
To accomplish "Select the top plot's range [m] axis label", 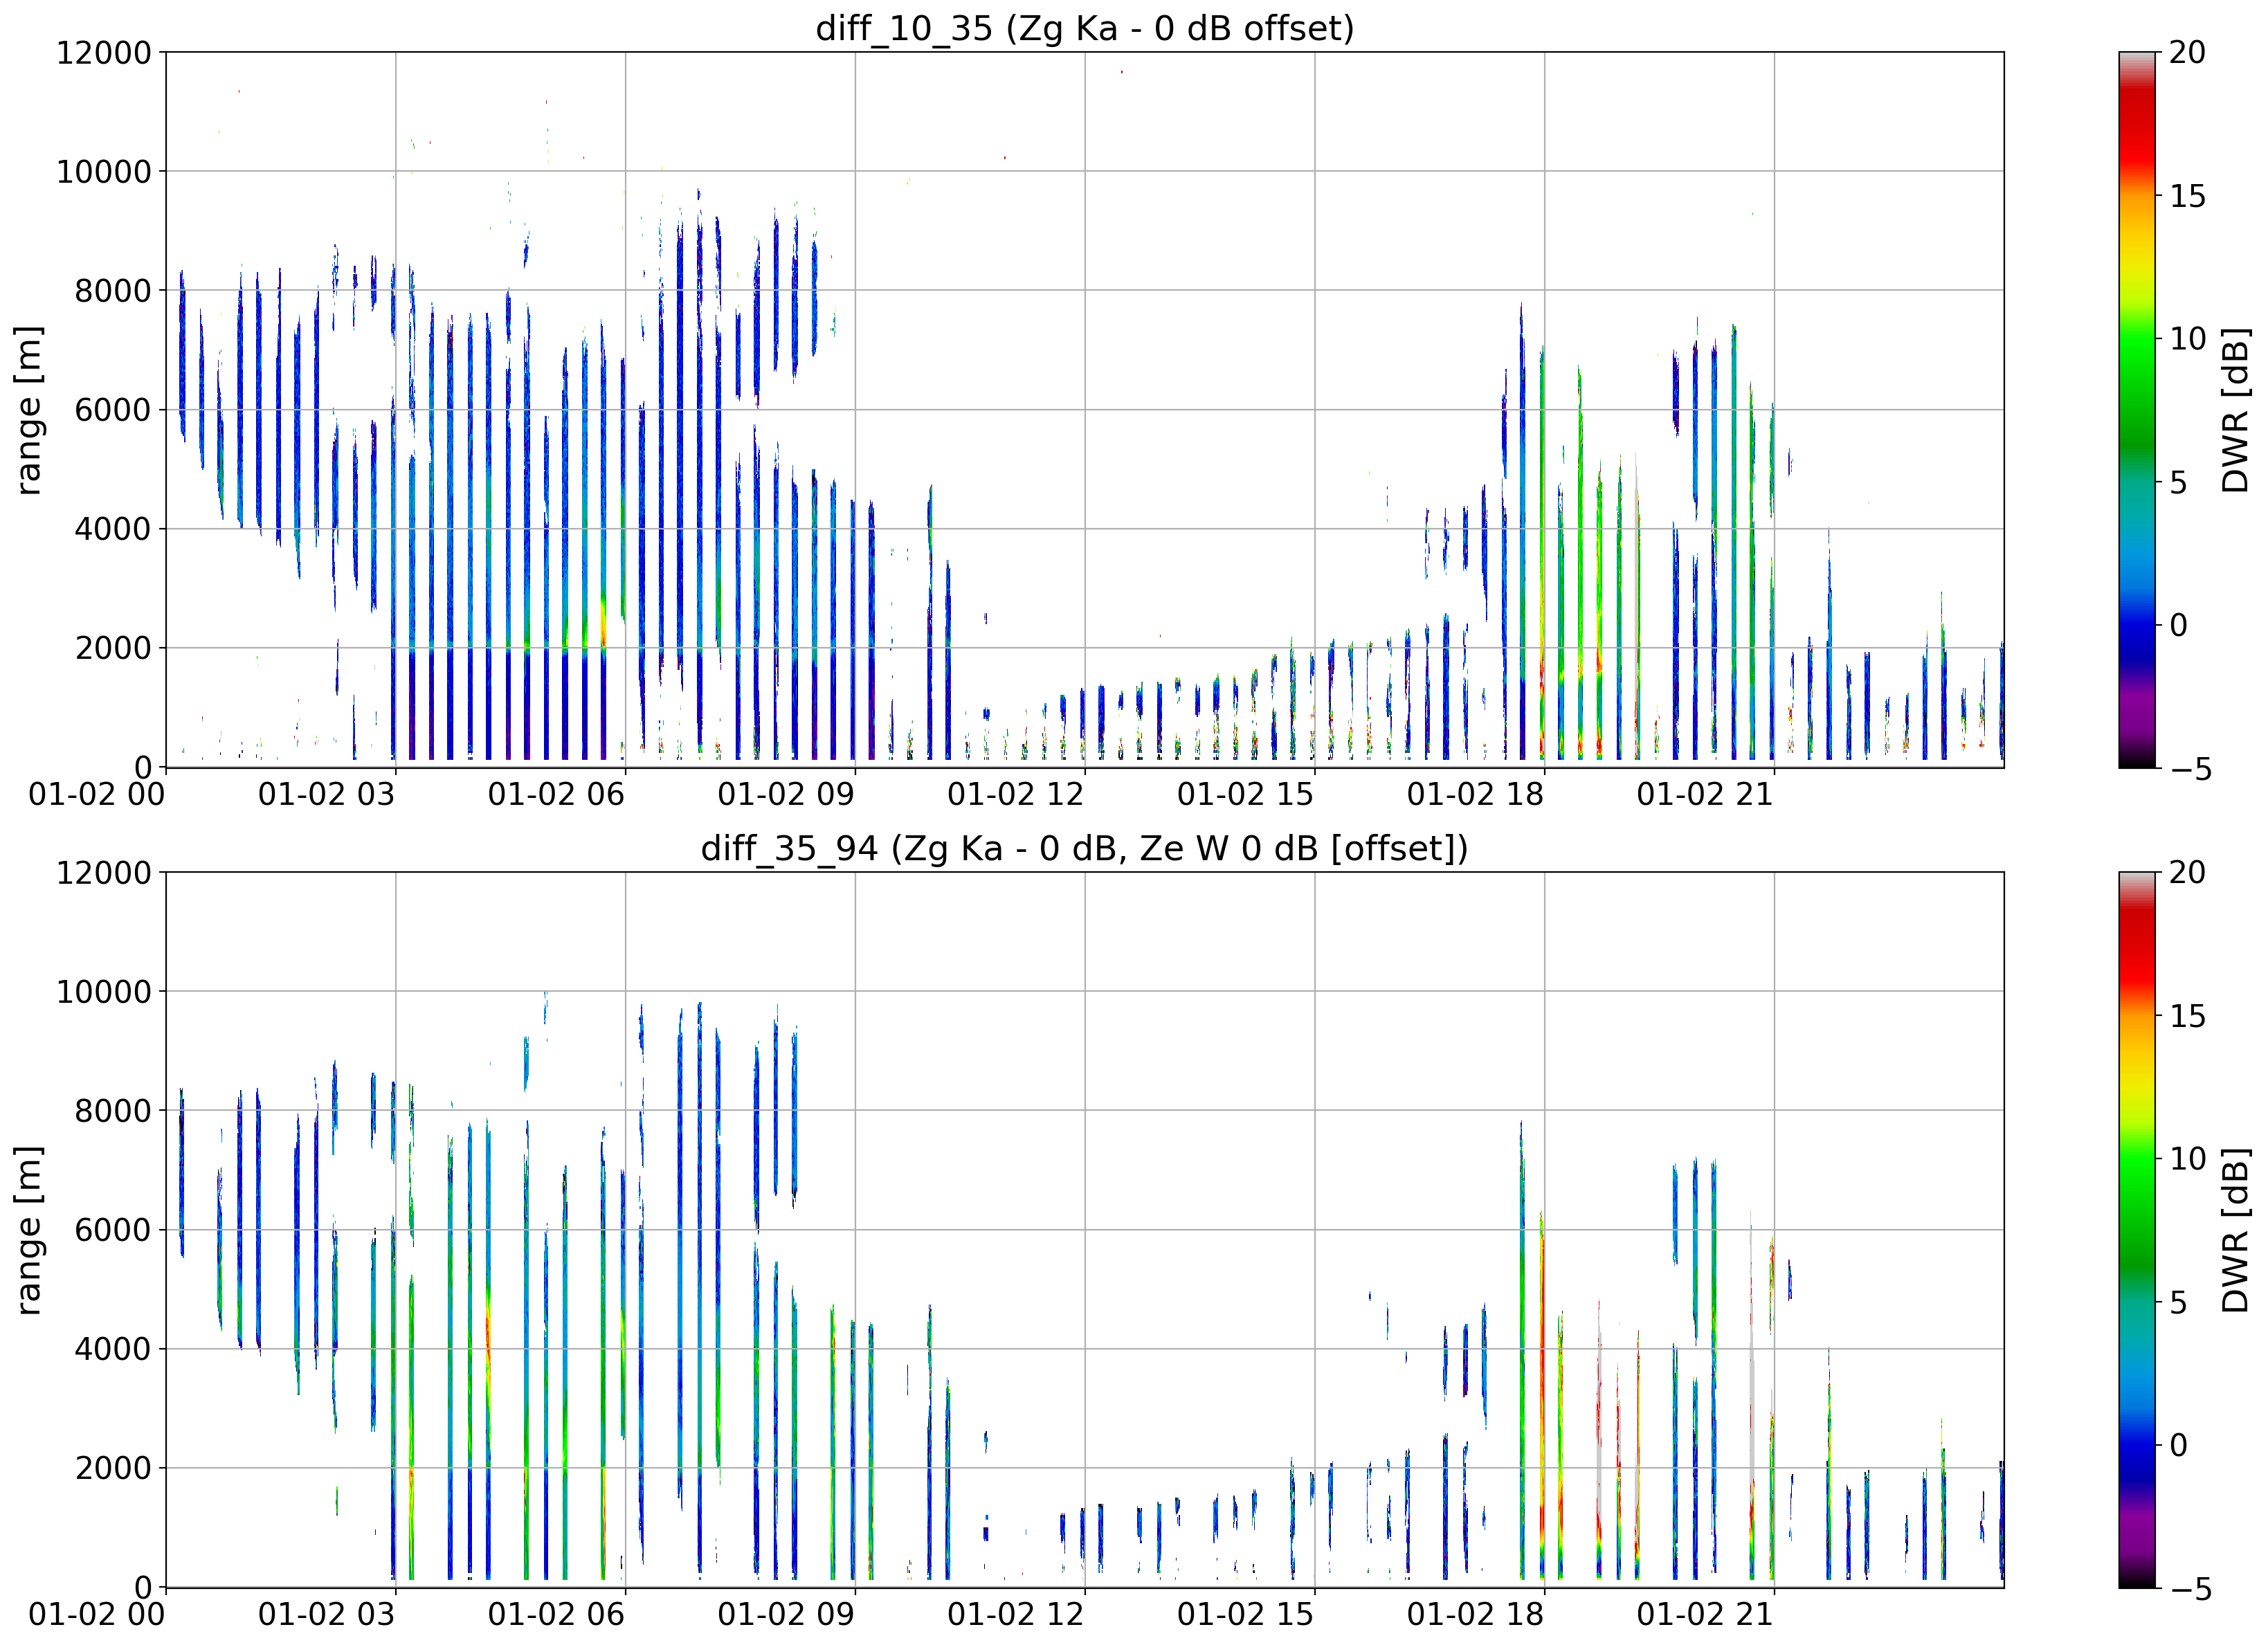I will point(28,409).
